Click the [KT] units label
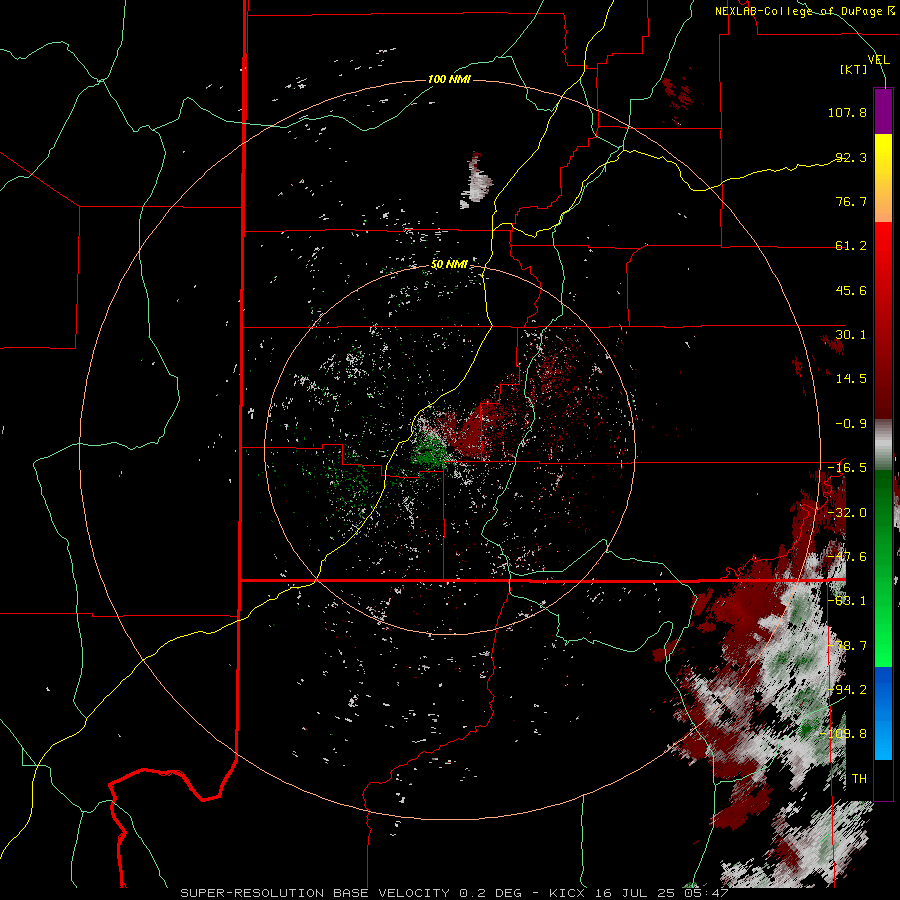Image resolution: width=900 pixels, height=900 pixels. (854, 69)
